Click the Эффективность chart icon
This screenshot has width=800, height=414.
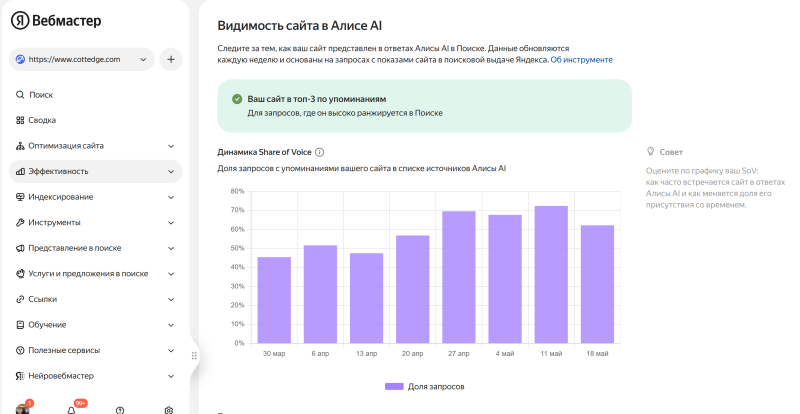coord(20,172)
